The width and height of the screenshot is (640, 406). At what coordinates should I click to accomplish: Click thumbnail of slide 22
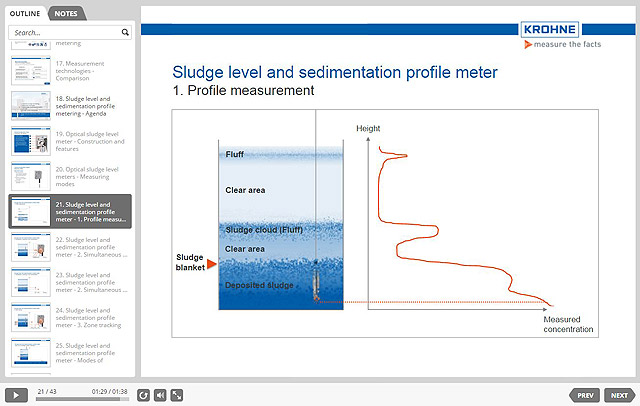click(31, 247)
